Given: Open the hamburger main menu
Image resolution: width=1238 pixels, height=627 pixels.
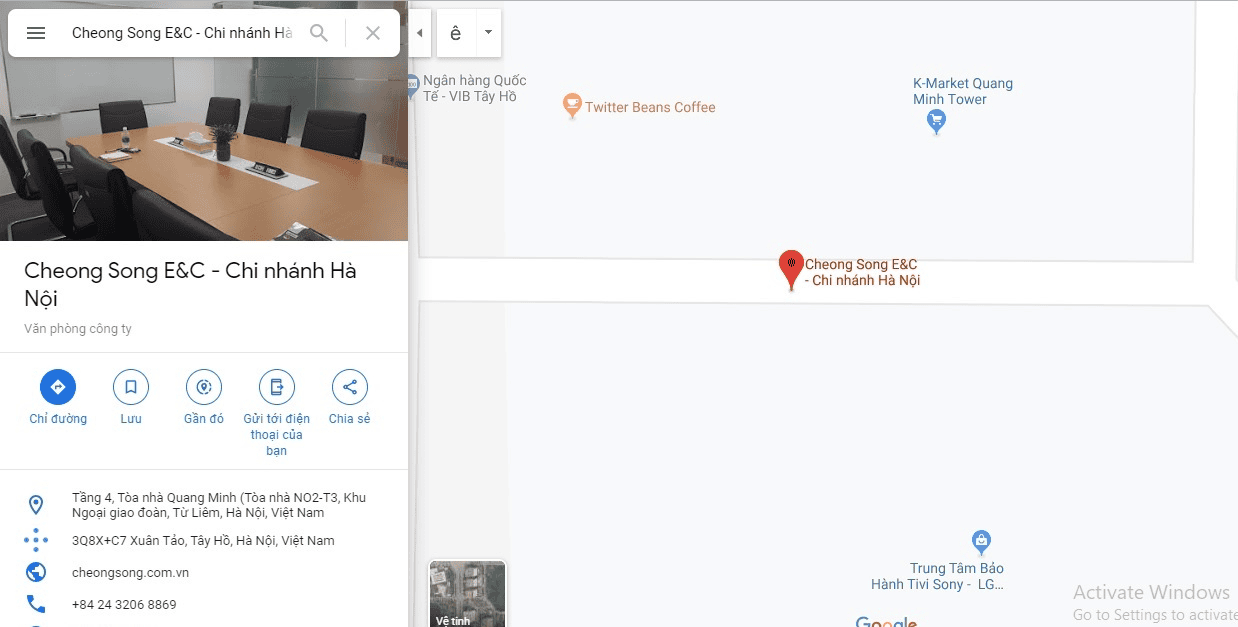Looking at the screenshot, I should (x=36, y=33).
